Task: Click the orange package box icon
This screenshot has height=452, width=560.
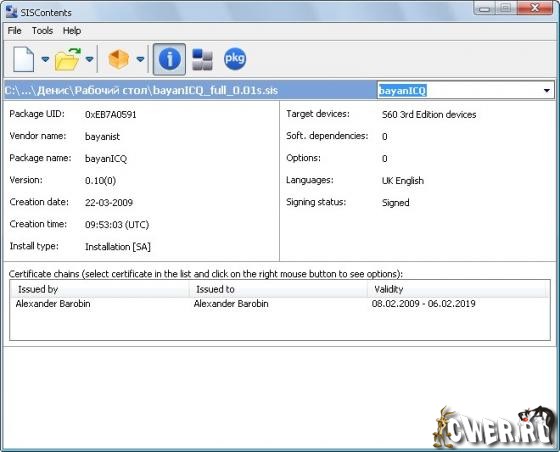Action: tap(119, 59)
